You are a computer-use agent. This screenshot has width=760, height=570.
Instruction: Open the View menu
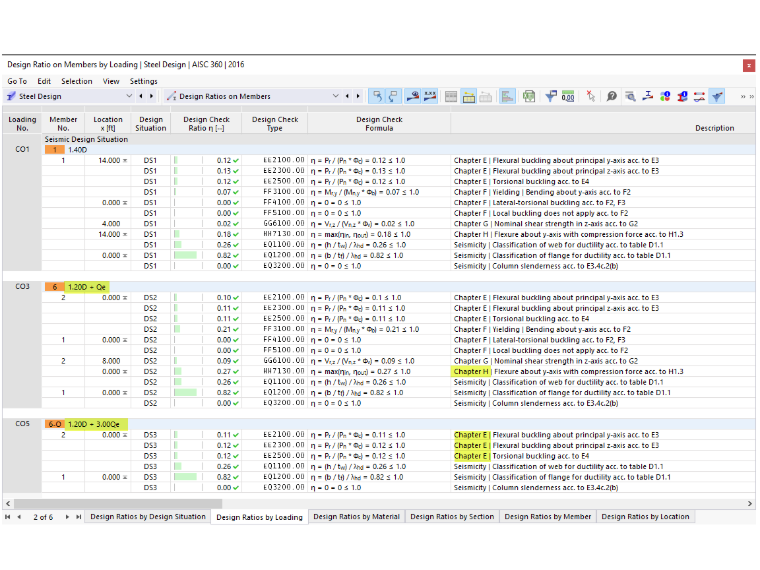click(x=111, y=81)
